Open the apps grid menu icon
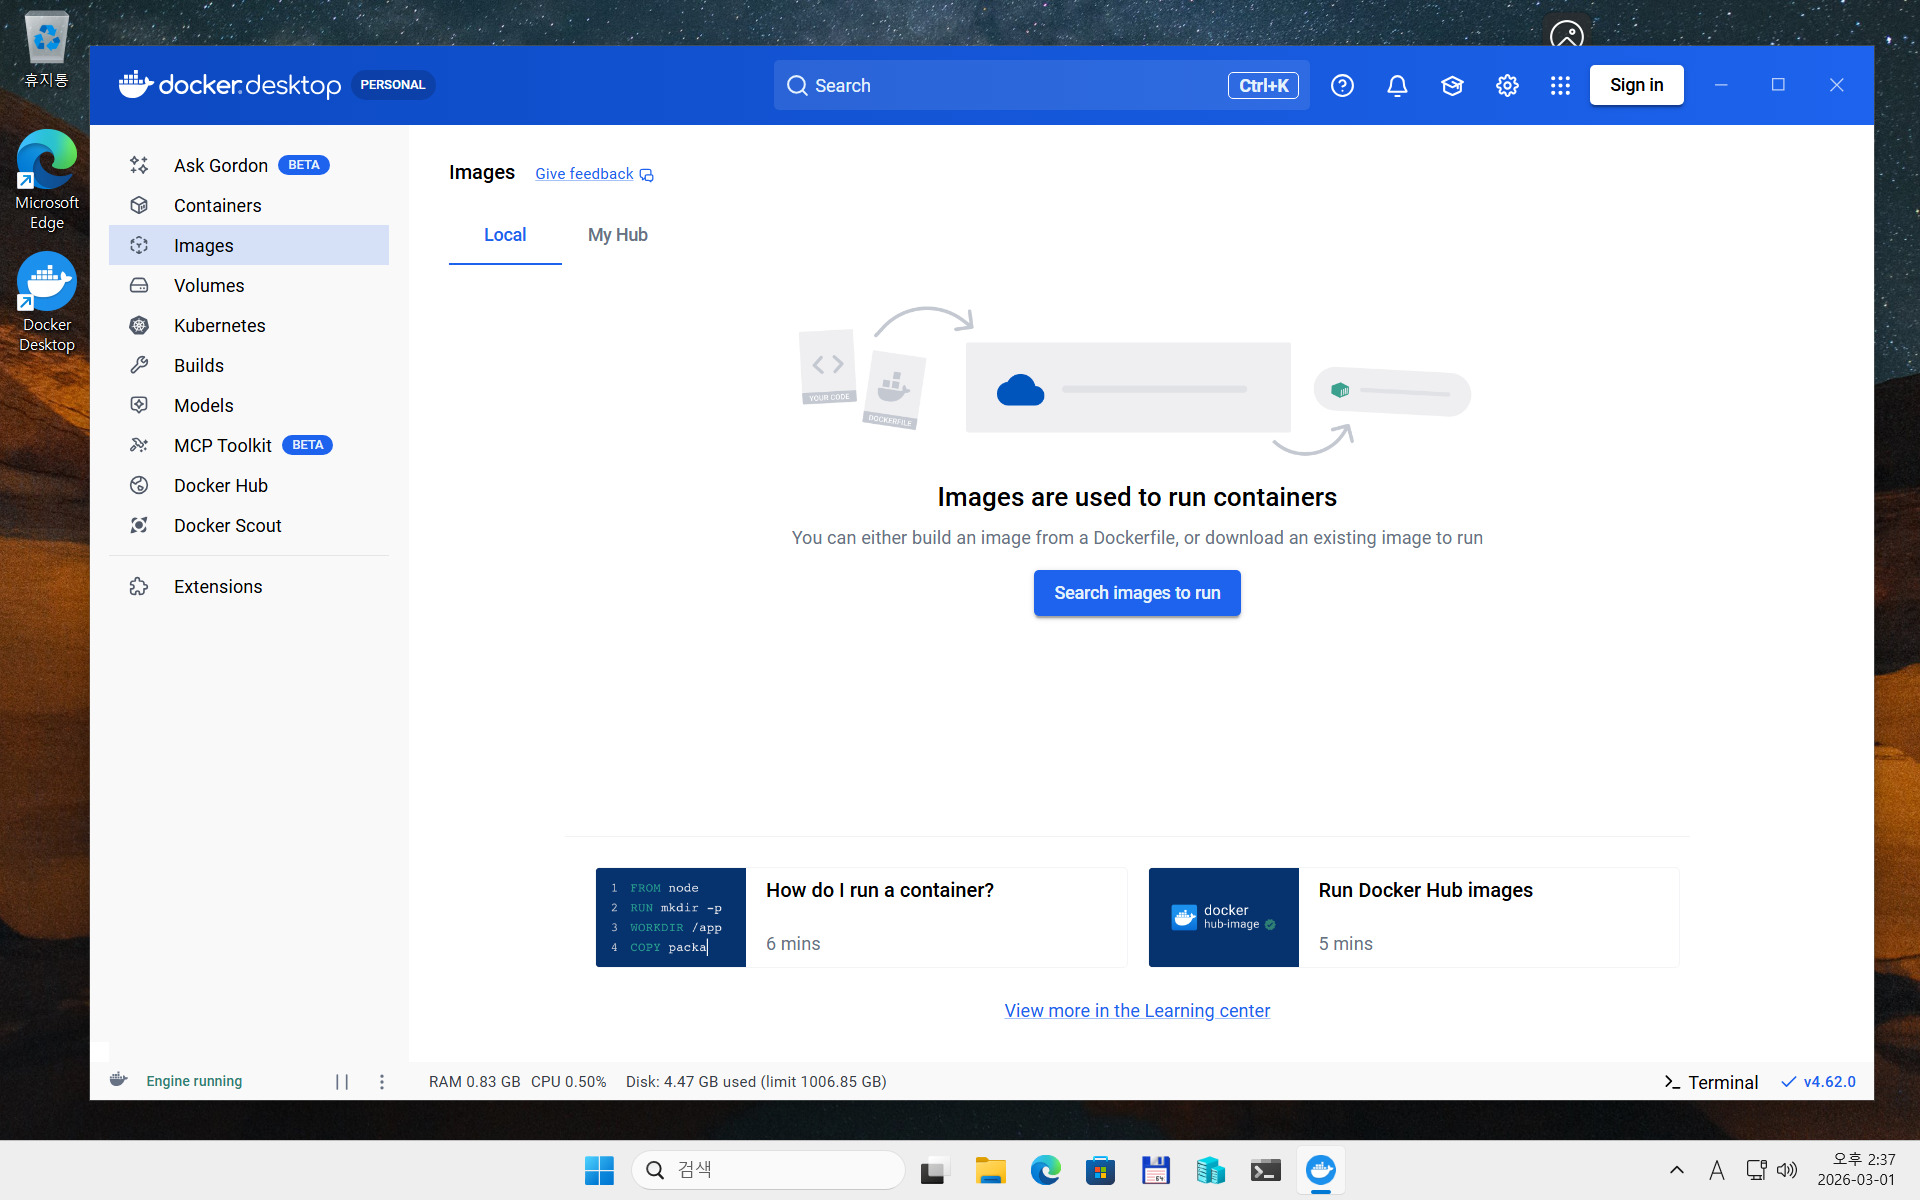The width and height of the screenshot is (1920, 1200). [1560, 86]
